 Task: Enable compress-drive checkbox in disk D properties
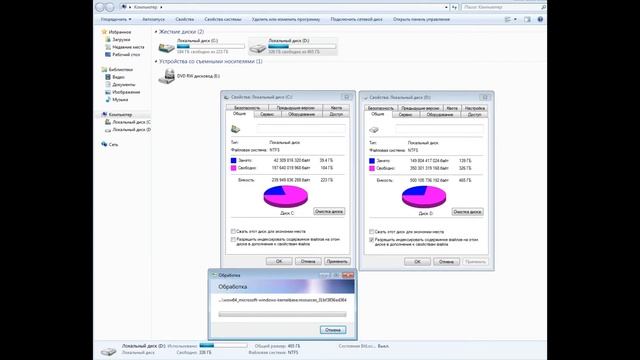(371, 232)
